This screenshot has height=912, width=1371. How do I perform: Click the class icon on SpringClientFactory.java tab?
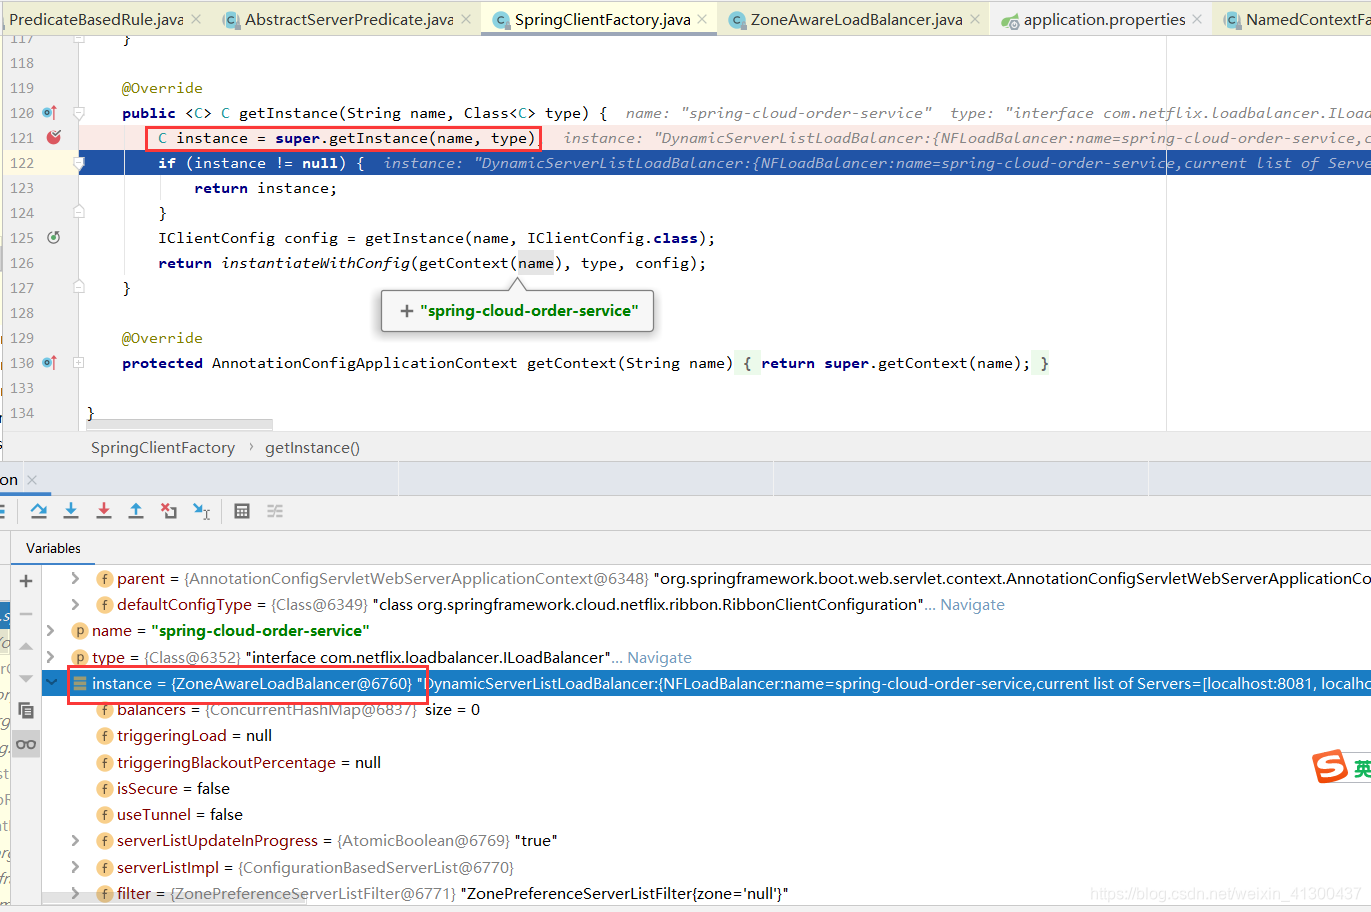[501, 19]
